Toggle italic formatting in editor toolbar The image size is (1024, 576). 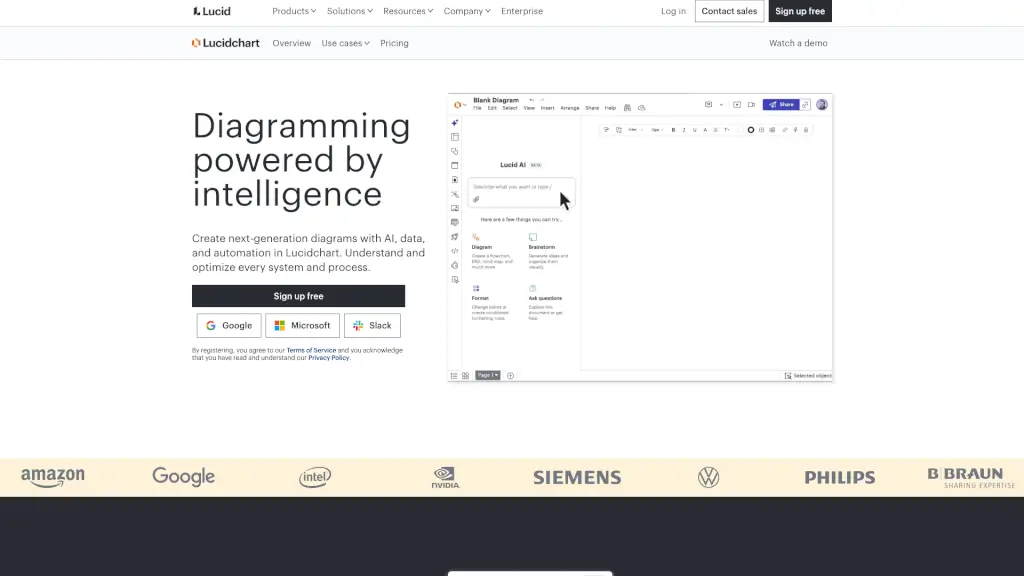click(684, 130)
